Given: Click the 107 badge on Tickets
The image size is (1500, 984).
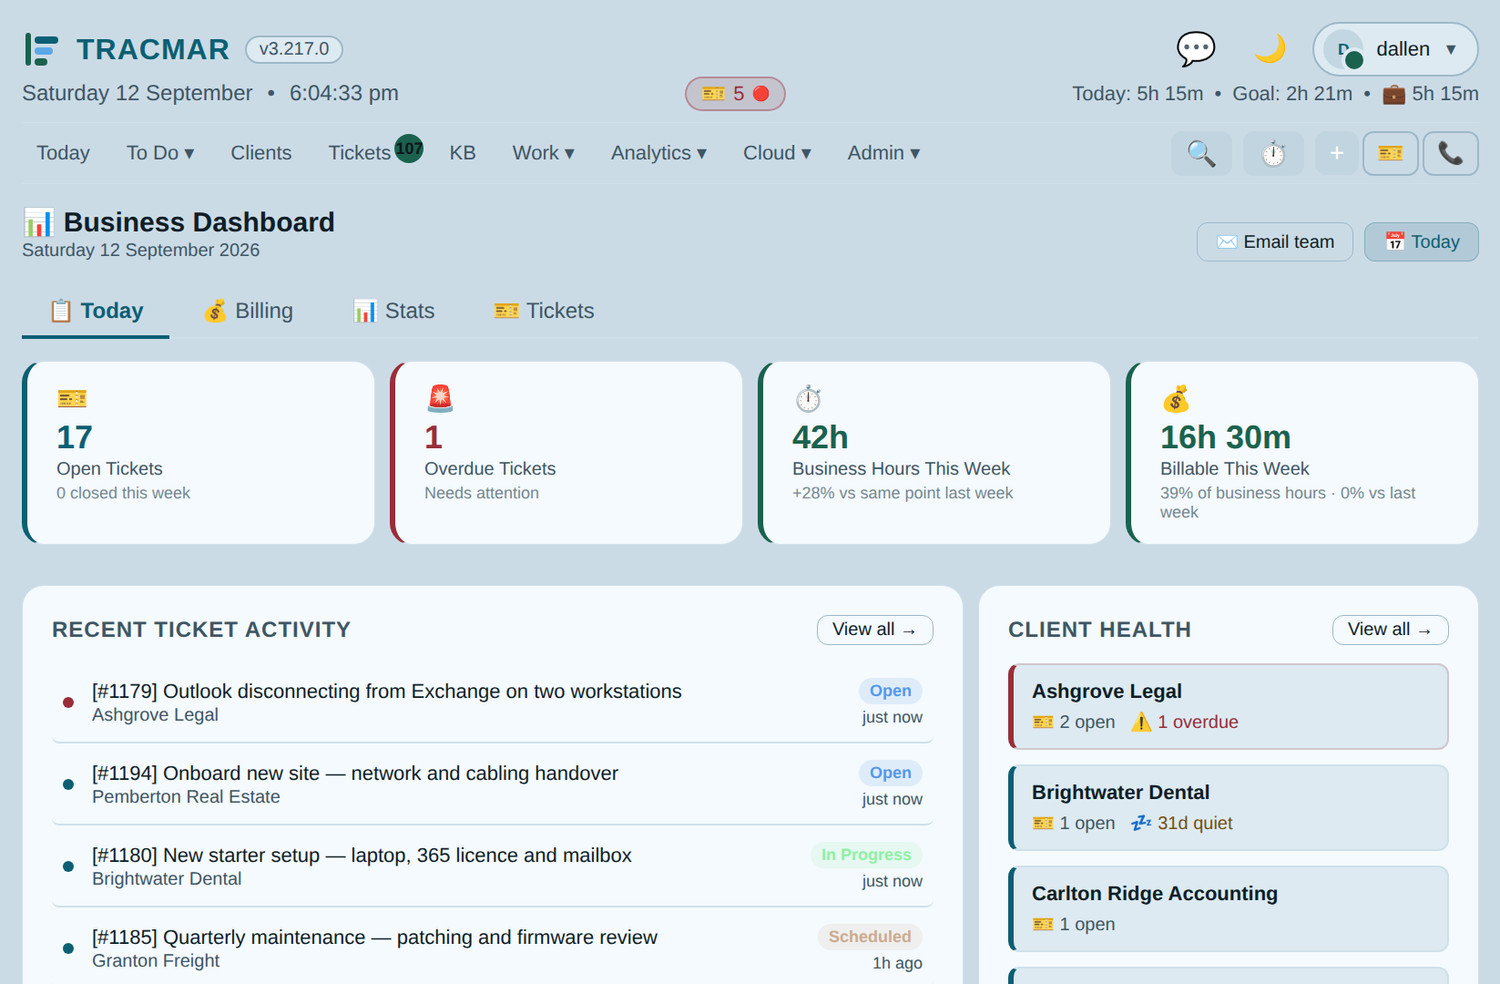Looking at the screenshot, I should pos(409,148).
